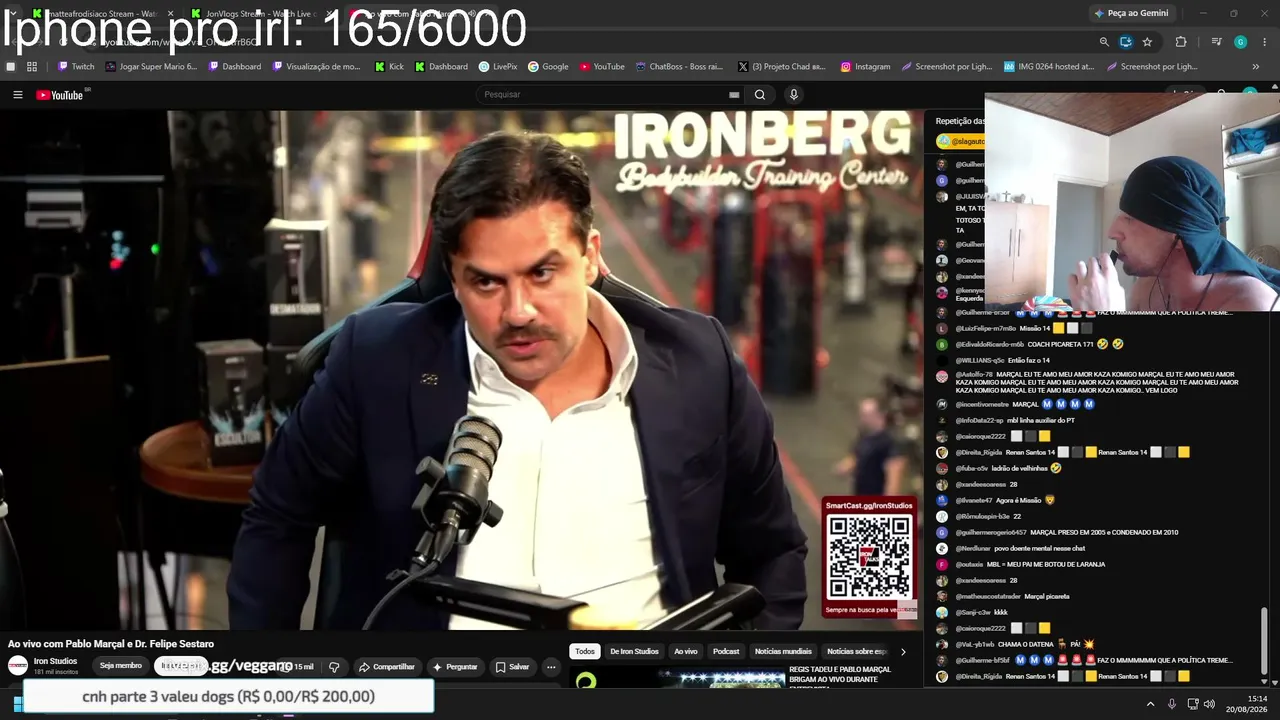
Task: Share the video with Compartilhar
Action: pos(387,667)
